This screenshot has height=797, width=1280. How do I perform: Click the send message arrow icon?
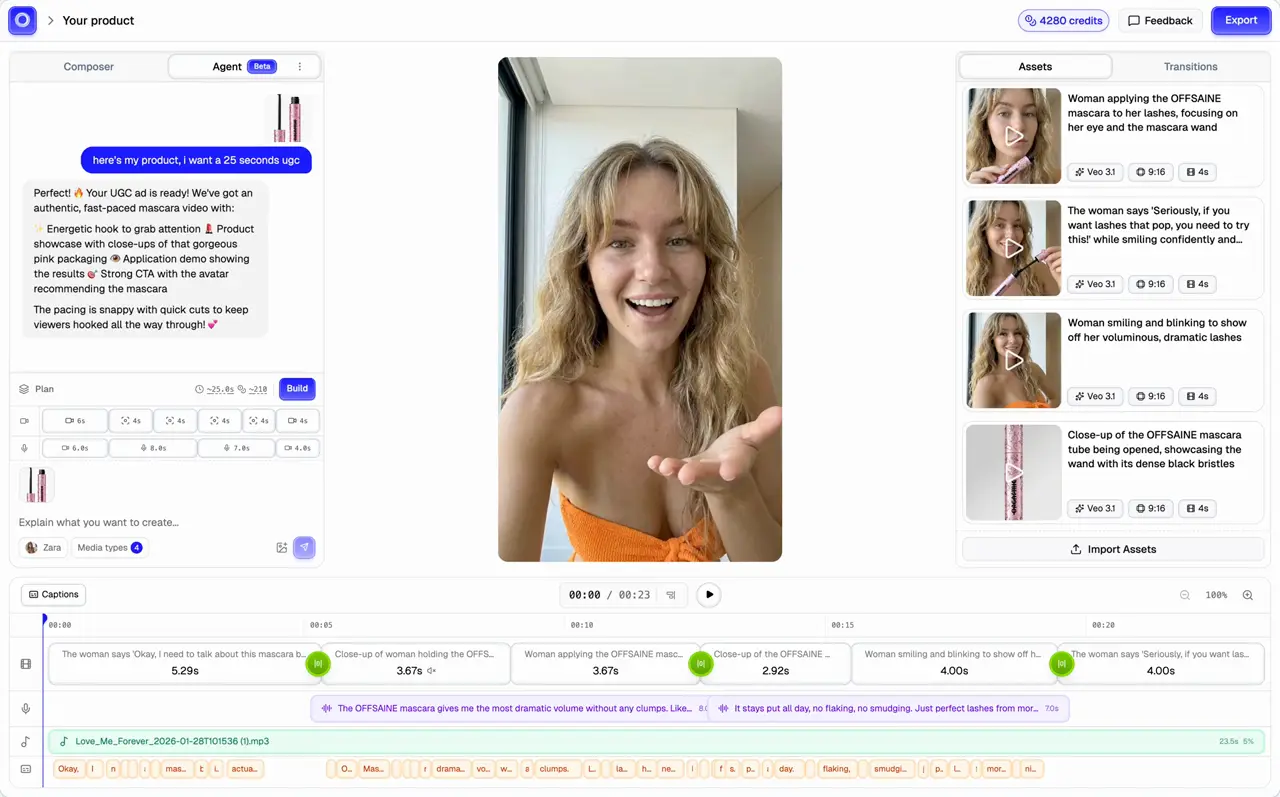pos(304,547)
